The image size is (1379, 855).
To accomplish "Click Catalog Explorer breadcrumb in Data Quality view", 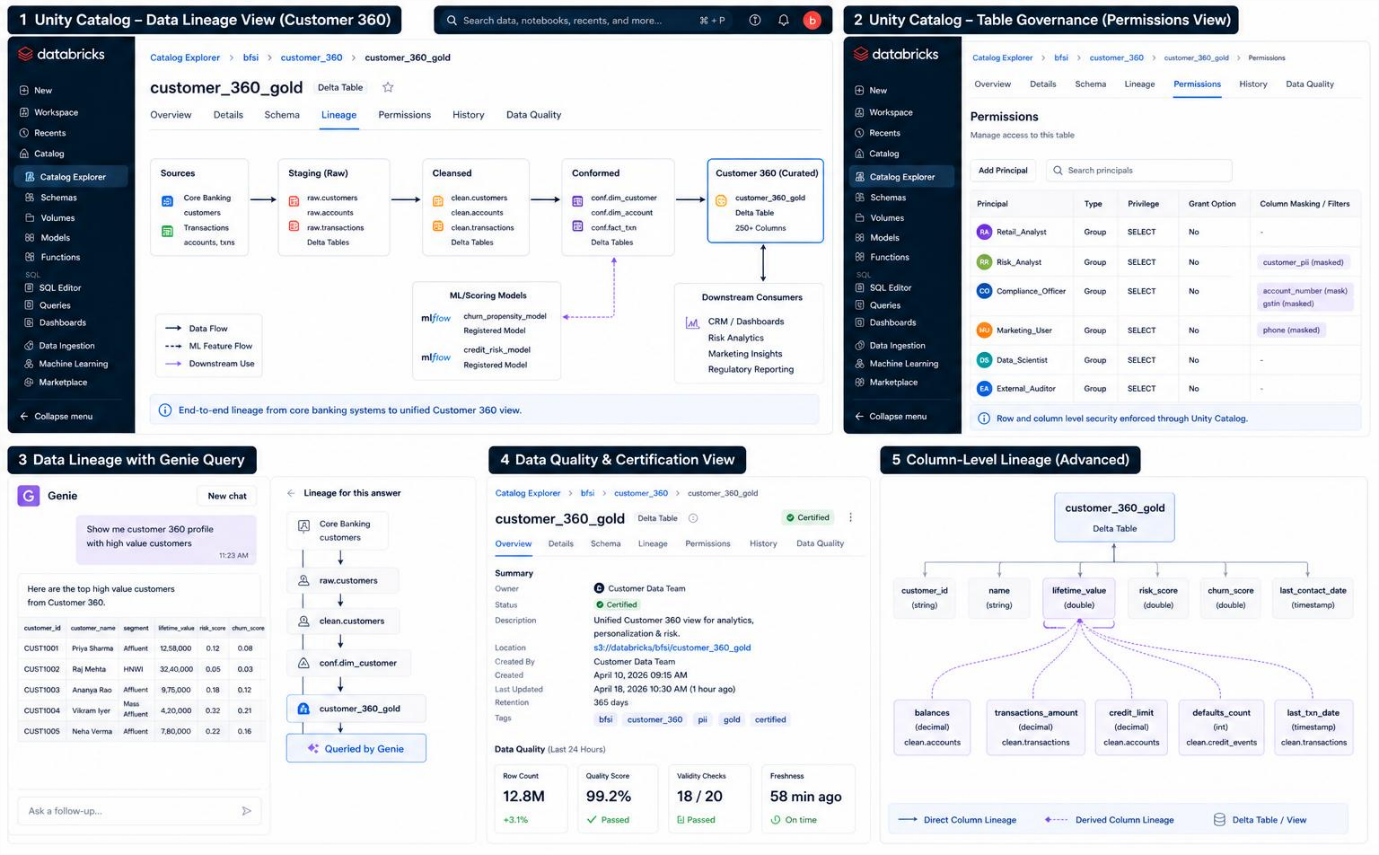I will [x=528, y=493].
